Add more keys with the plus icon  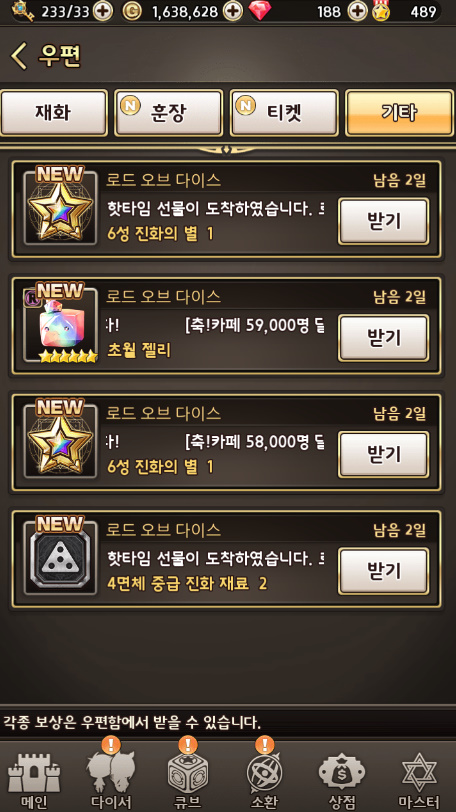click(103, 11)
